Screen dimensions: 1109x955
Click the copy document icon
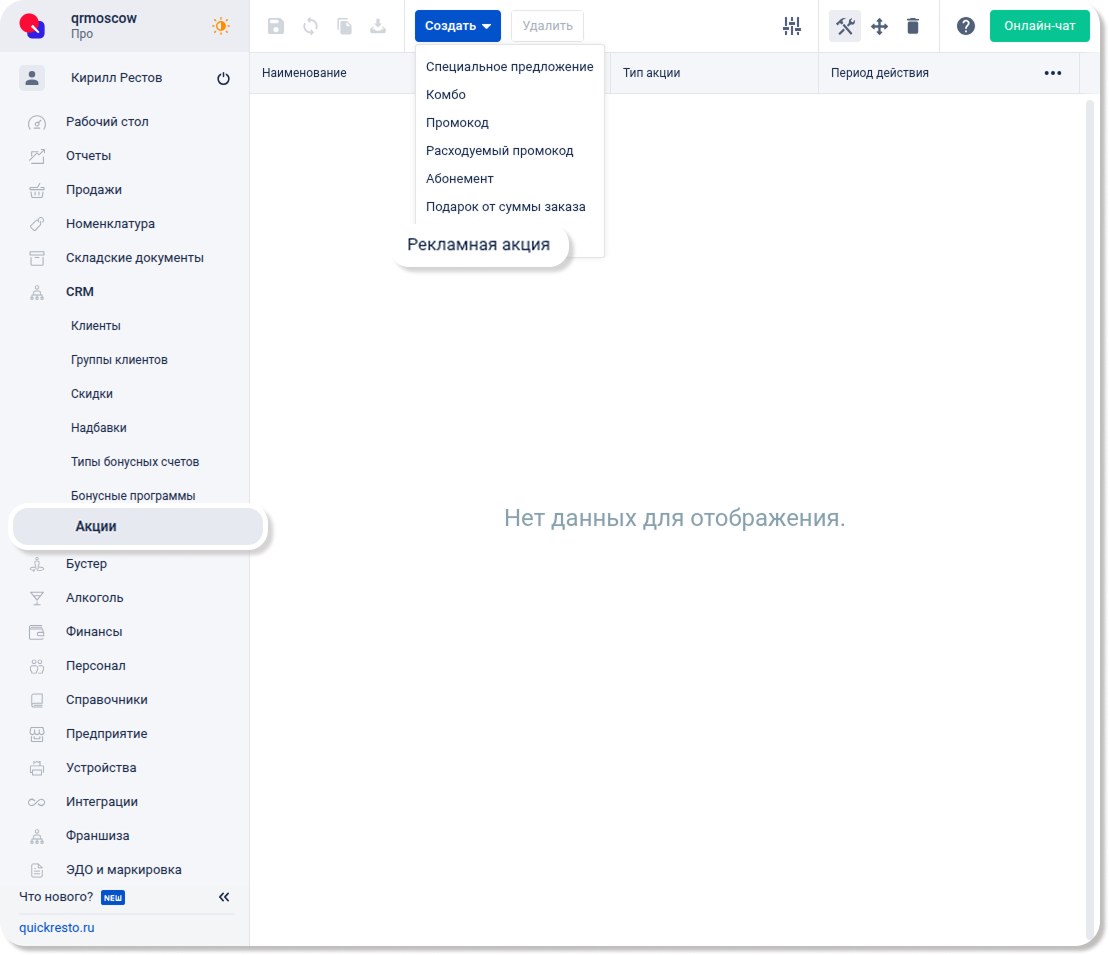344,27
